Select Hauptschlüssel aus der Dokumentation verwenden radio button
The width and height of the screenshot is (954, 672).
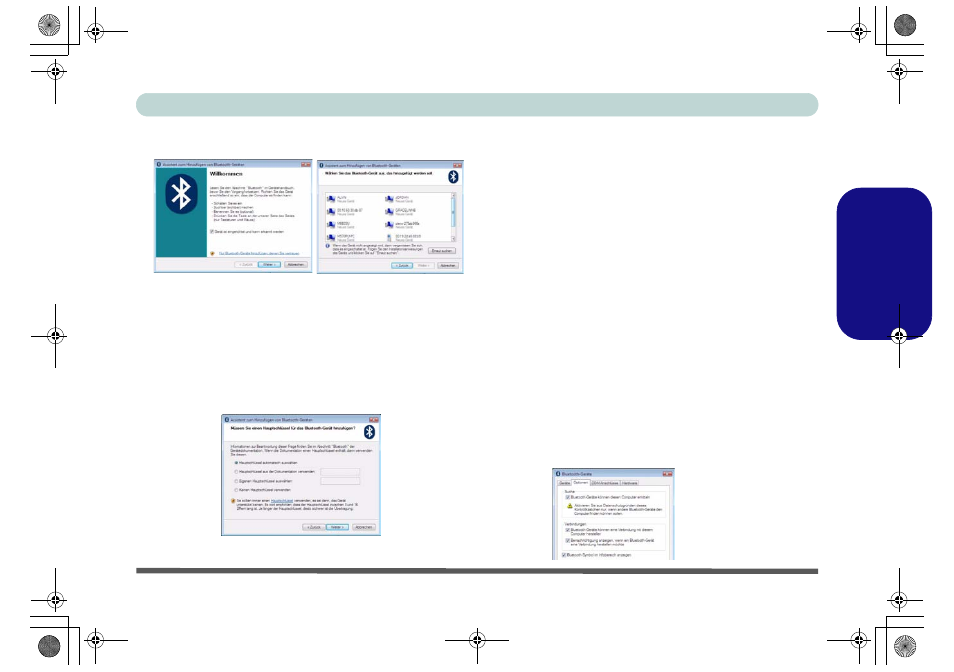[x=236, y=472]
